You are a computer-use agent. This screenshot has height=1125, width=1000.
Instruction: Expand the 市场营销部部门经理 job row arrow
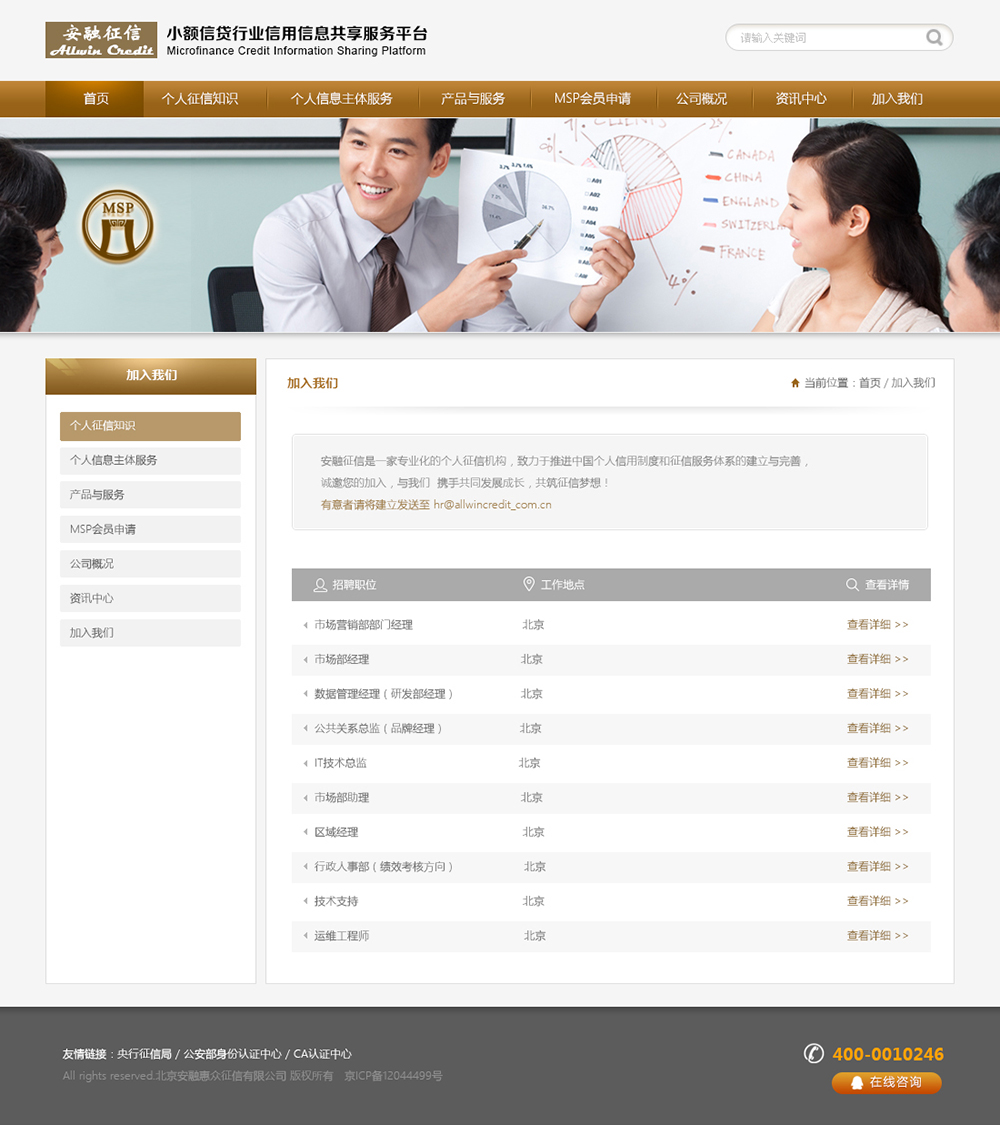[305, 625]
